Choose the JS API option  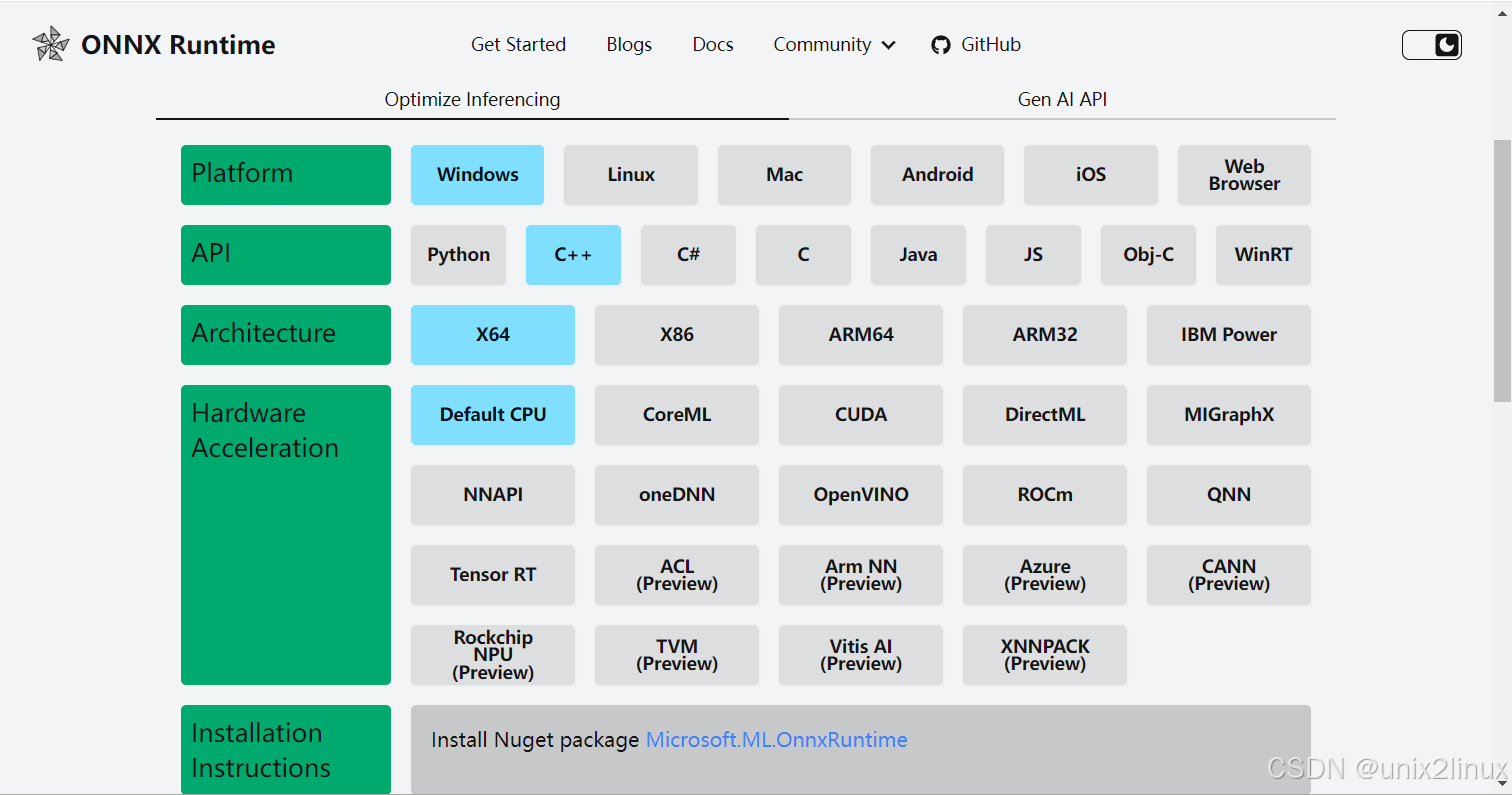pyautogui.click(x=1033, y=255)
